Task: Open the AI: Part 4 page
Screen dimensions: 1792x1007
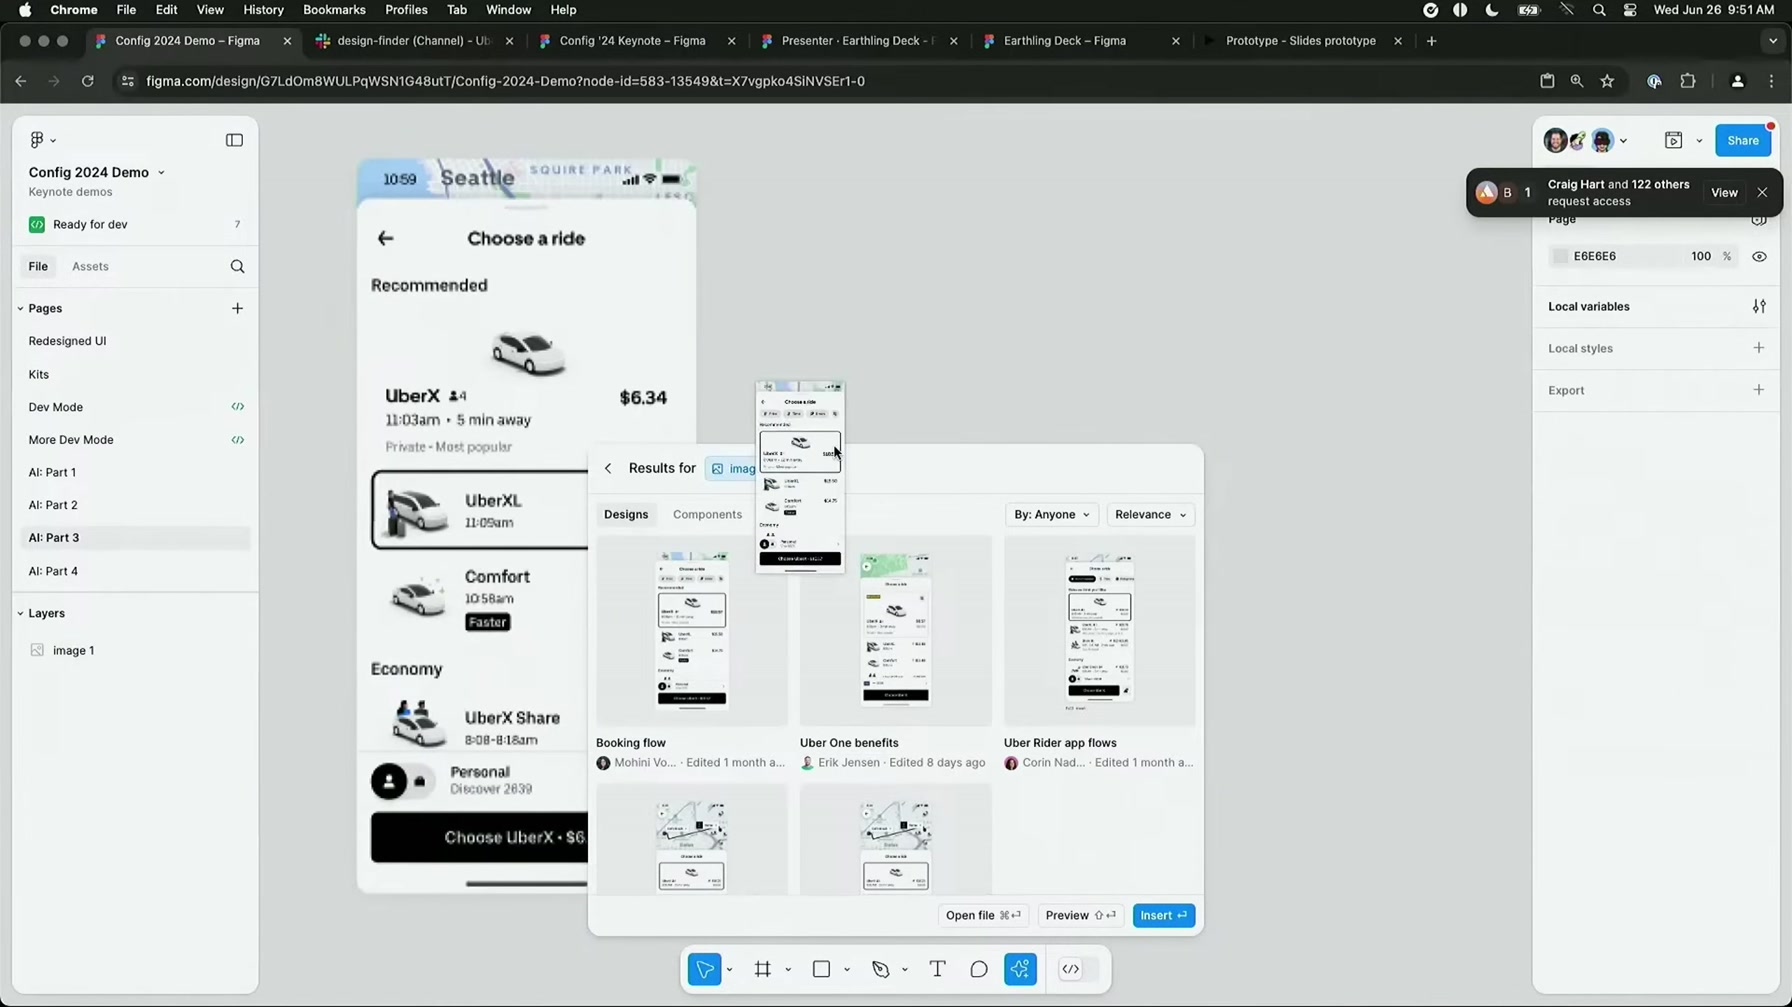Action: [x=53, y=571]
